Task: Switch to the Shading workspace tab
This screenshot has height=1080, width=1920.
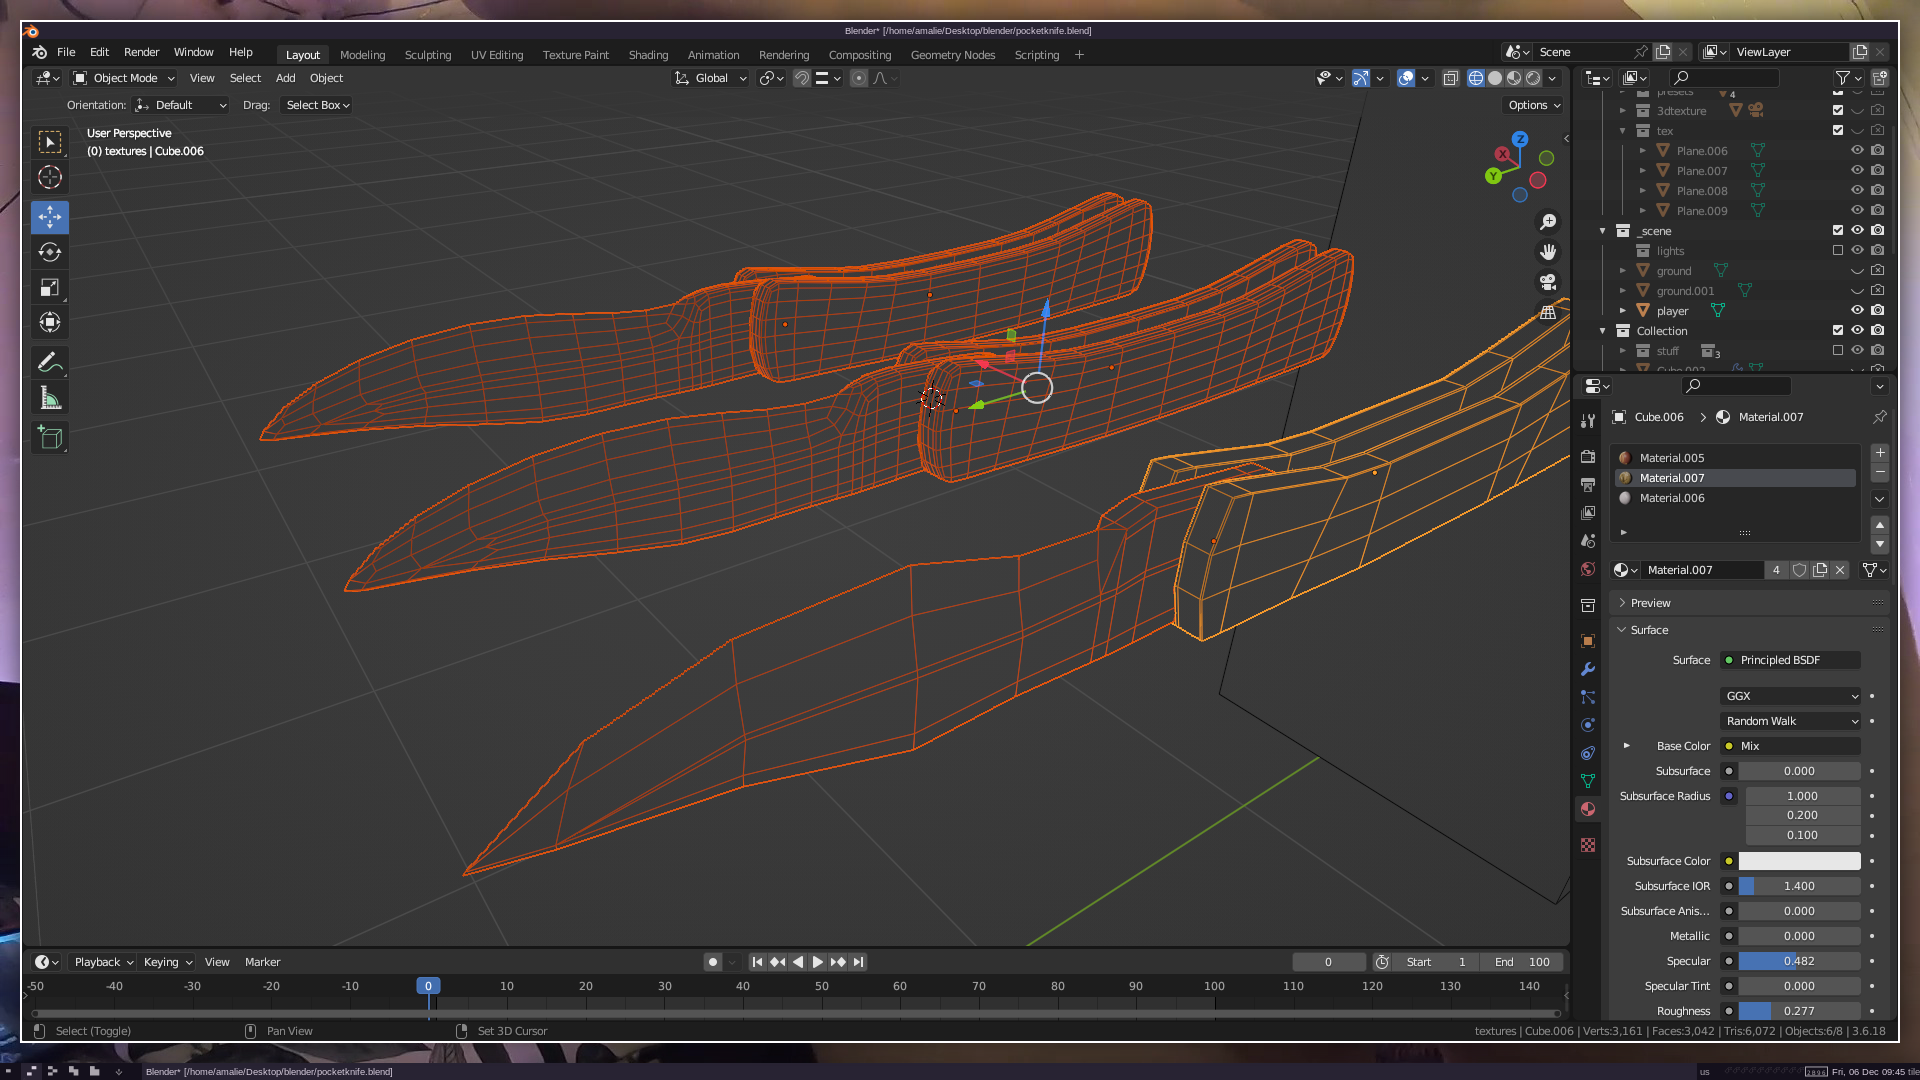Action: (648, 55)
